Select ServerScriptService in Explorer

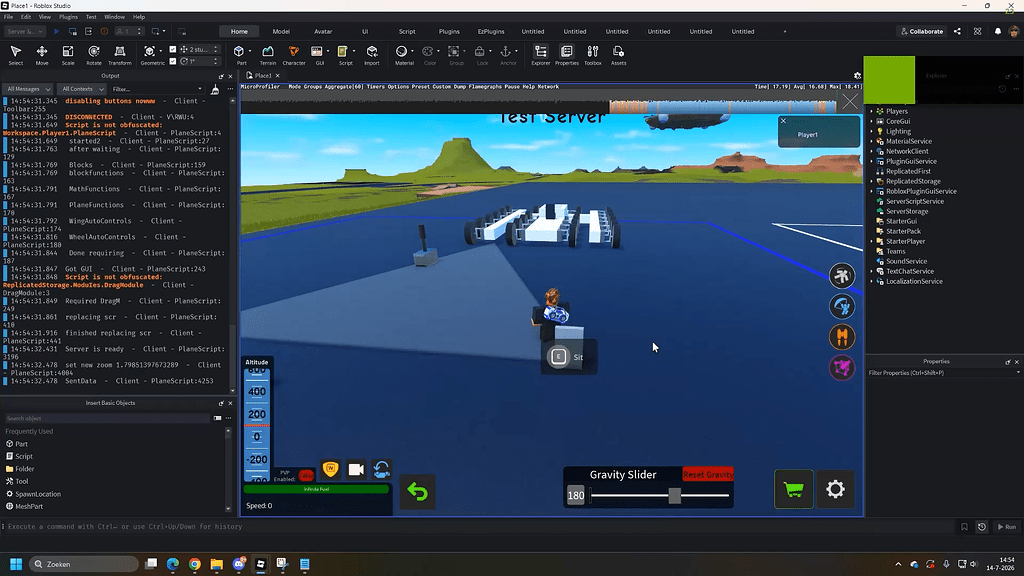pyautogui.click(x=914, y=201)
